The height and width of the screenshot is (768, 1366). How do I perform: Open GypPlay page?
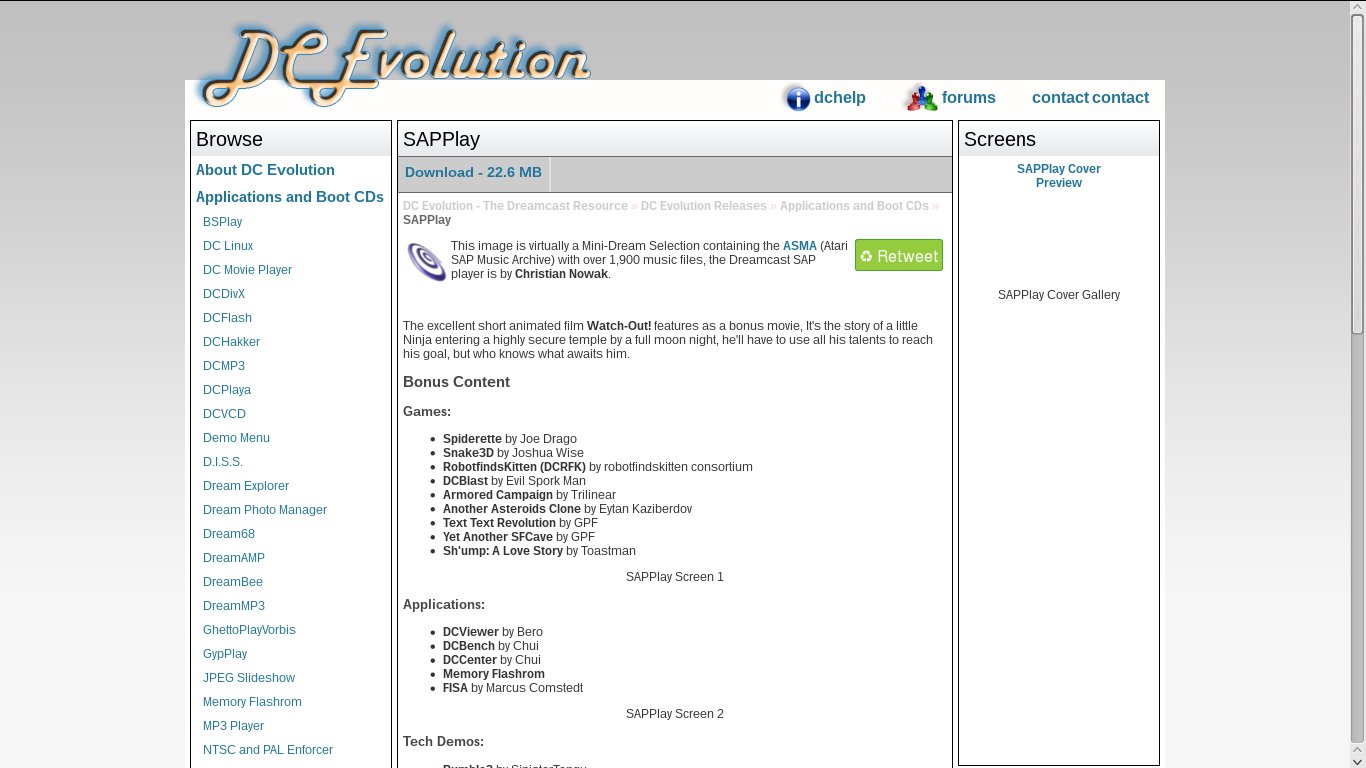point(225,654)
